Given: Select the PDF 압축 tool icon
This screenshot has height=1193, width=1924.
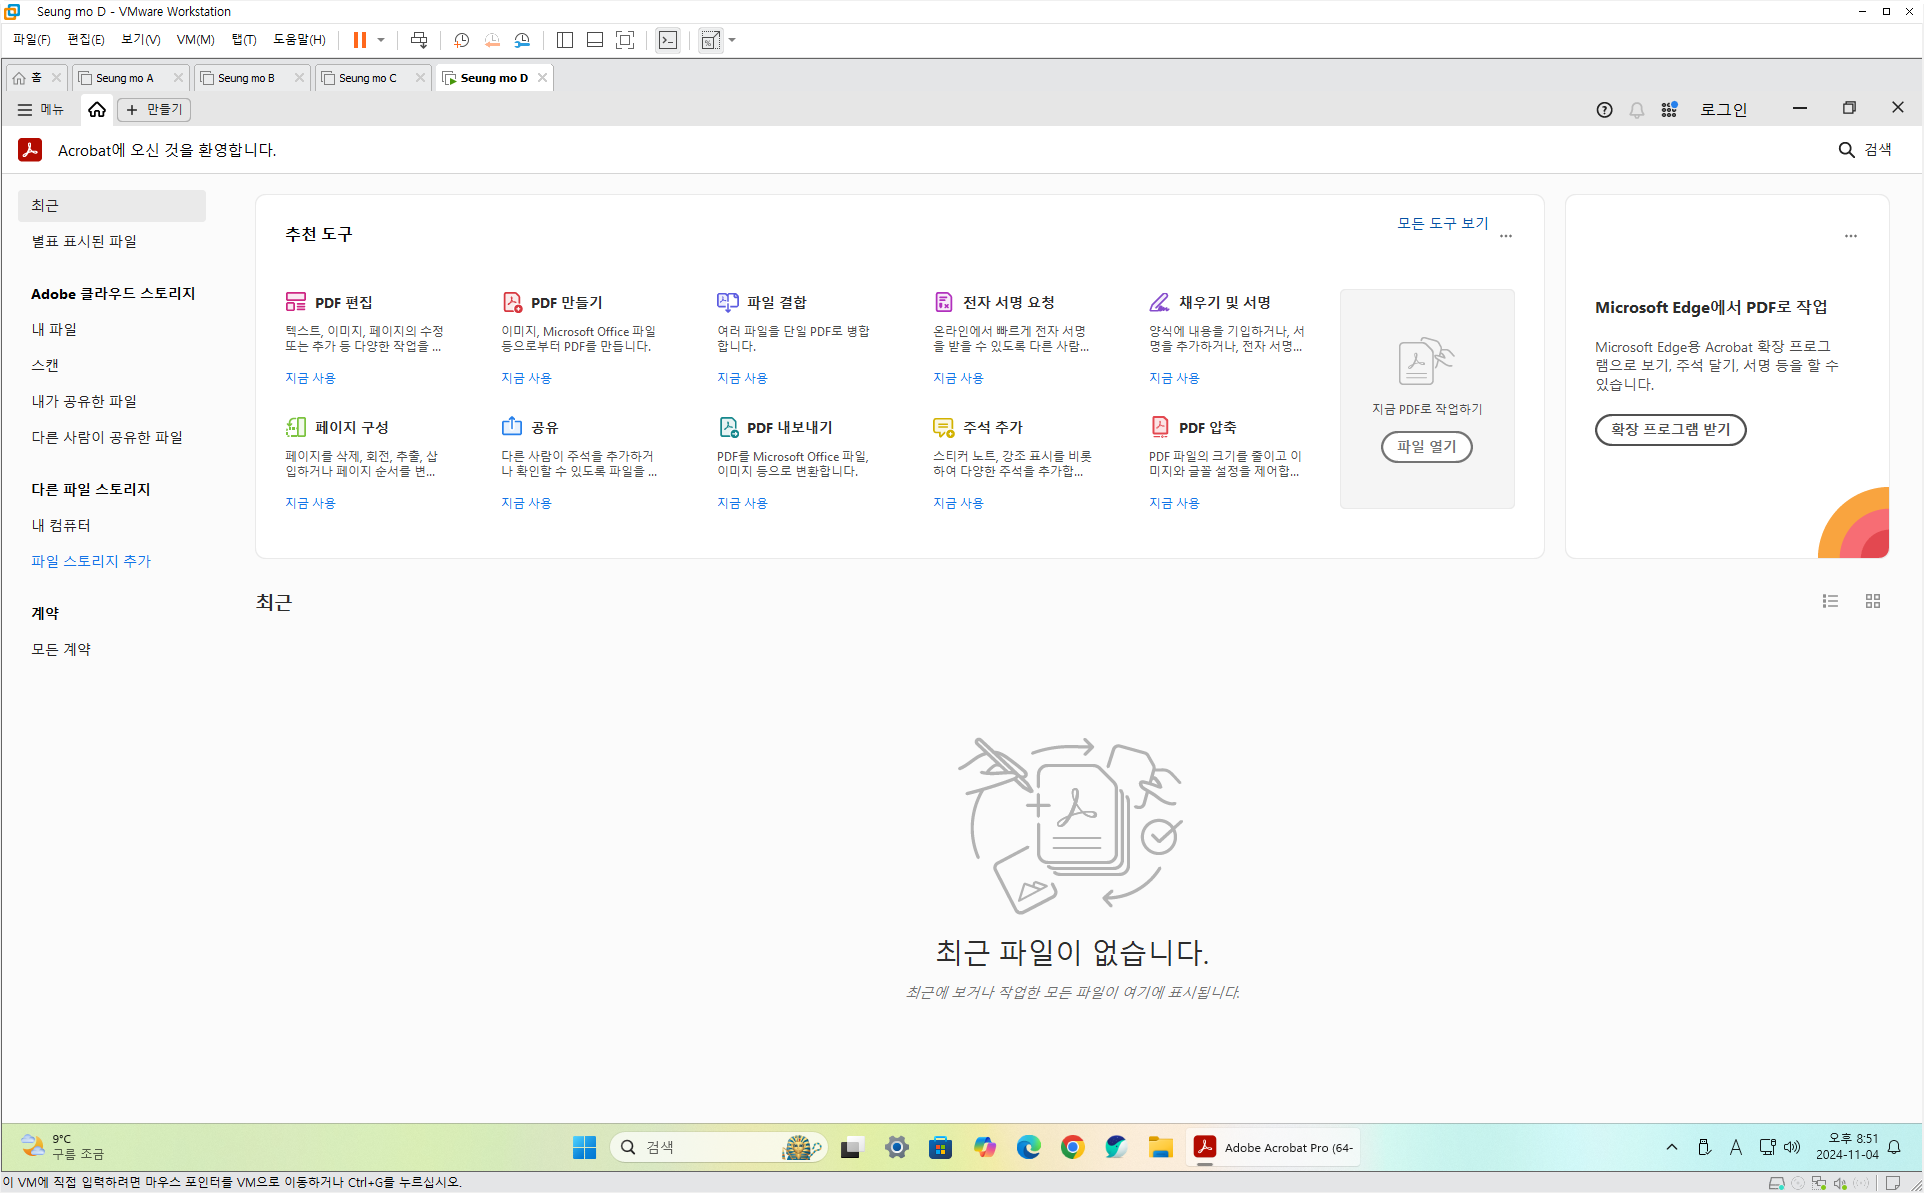Looking at the screenshot, I should pos(1159,427).
